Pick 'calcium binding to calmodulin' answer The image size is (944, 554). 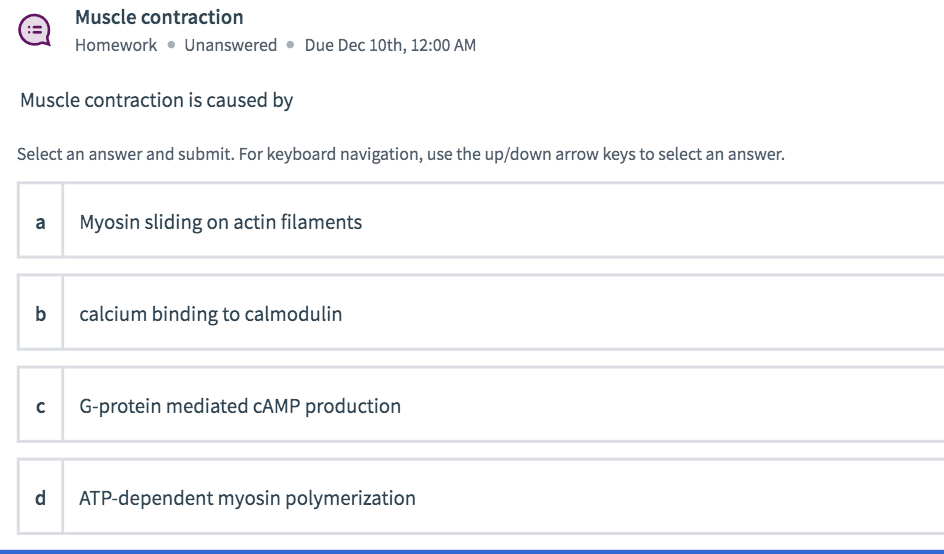click(211, 314)
